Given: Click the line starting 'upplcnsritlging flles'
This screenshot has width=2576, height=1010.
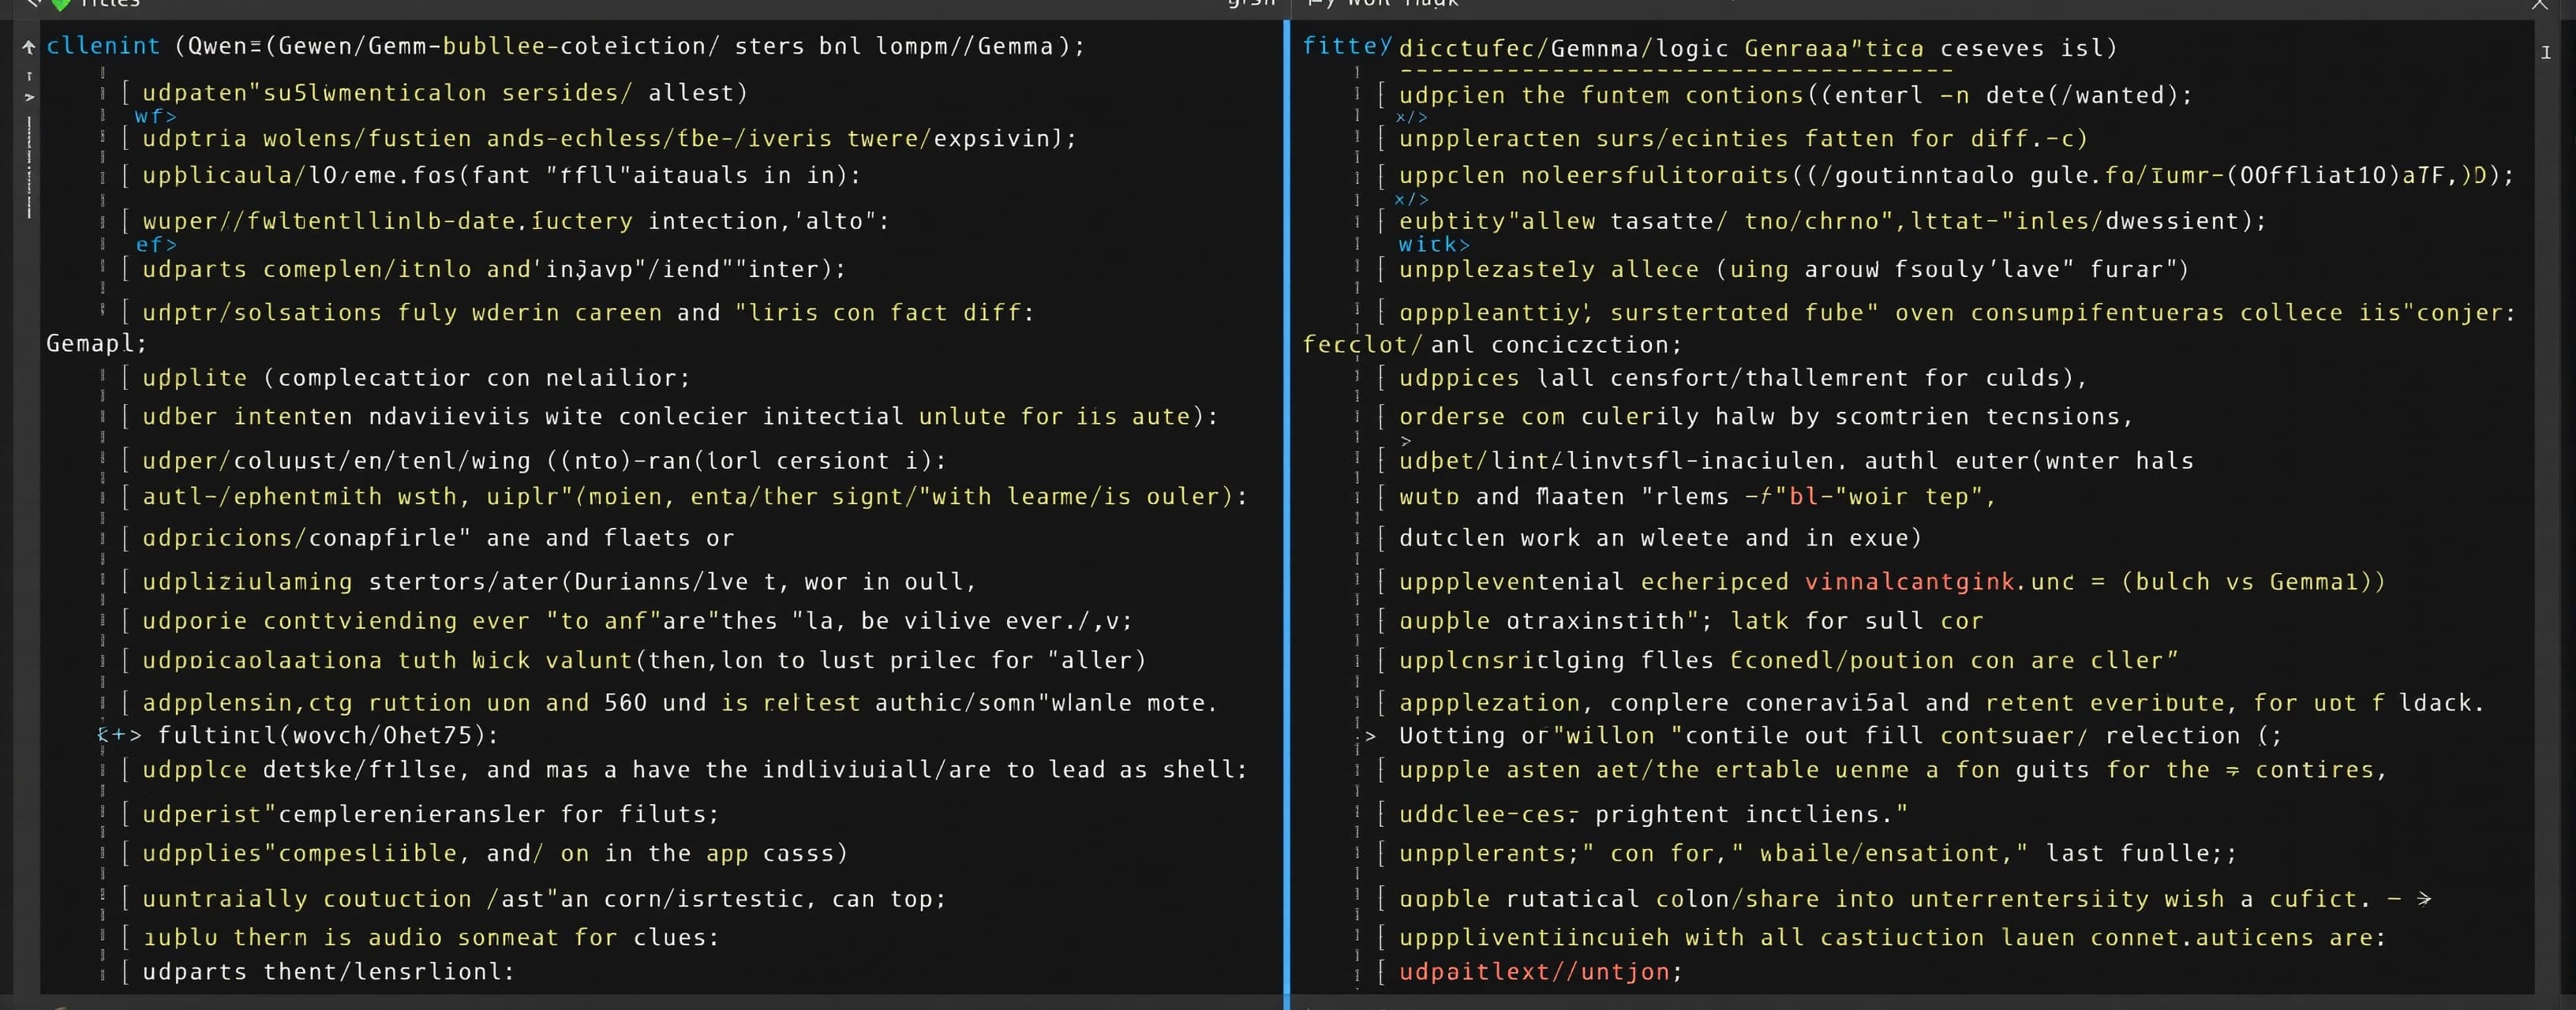Looking at the screenshot, I should (1788, 660).
